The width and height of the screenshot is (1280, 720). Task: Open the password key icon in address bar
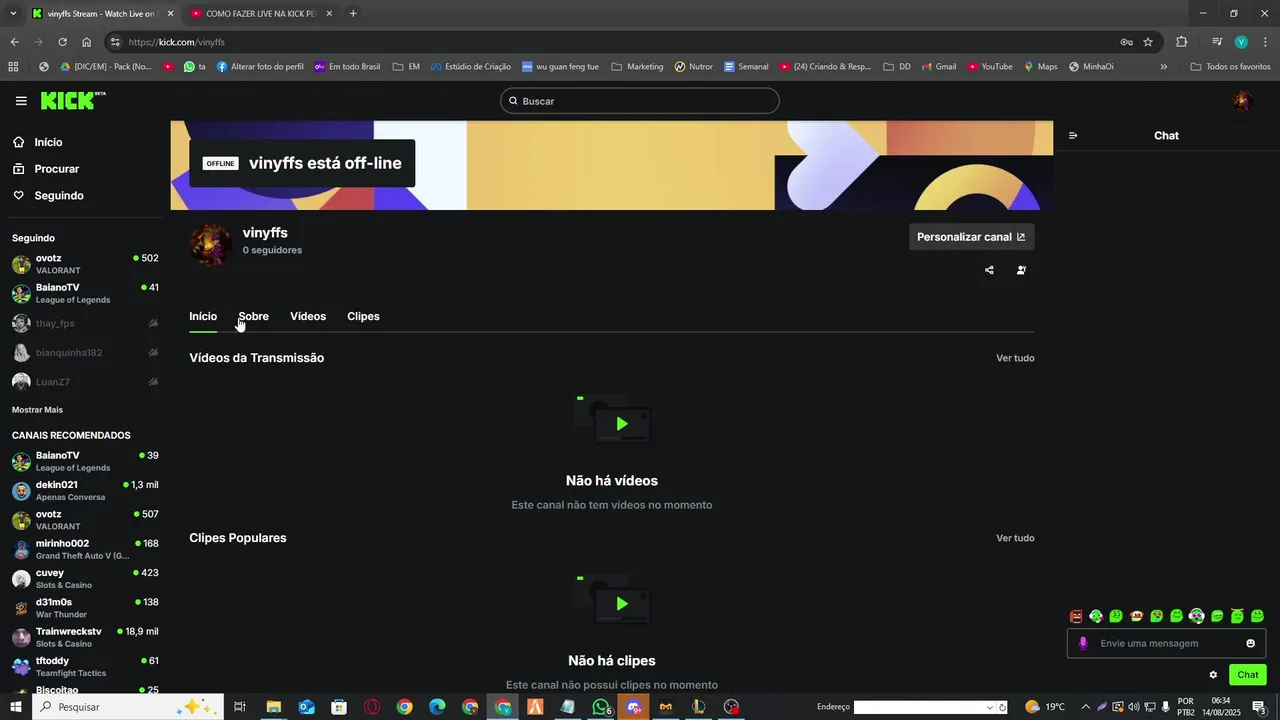(1126, 42)
